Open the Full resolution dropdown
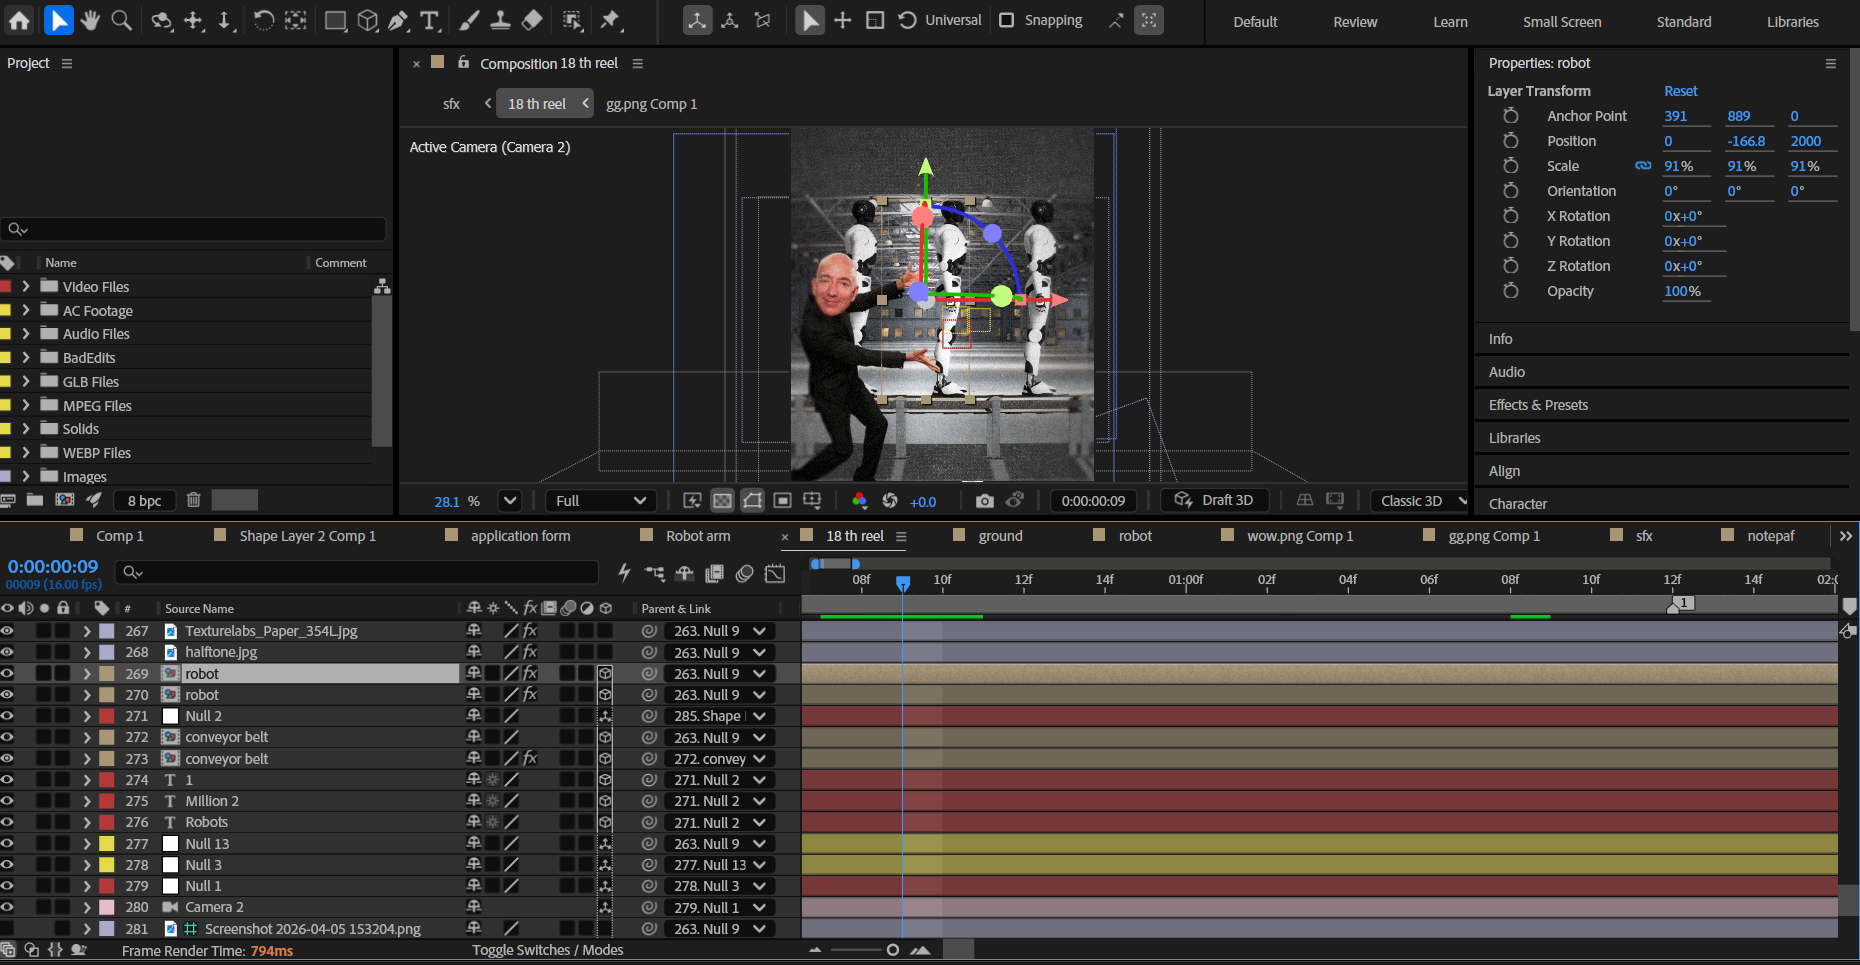 click(600, 501)
